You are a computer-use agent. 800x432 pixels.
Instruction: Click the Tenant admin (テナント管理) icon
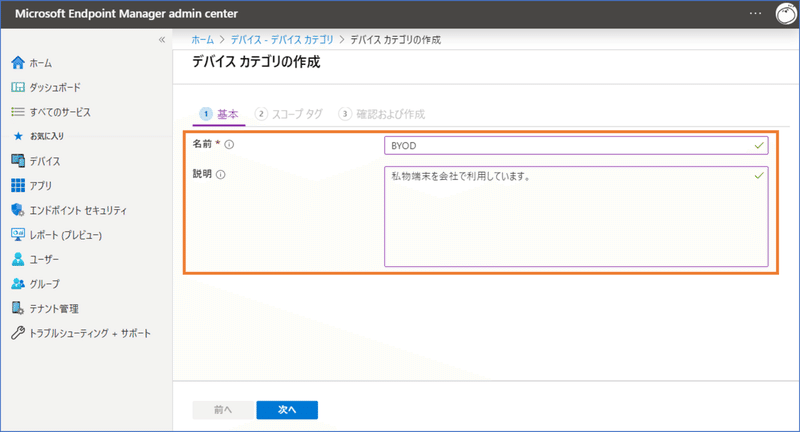[x=18, y=308]
